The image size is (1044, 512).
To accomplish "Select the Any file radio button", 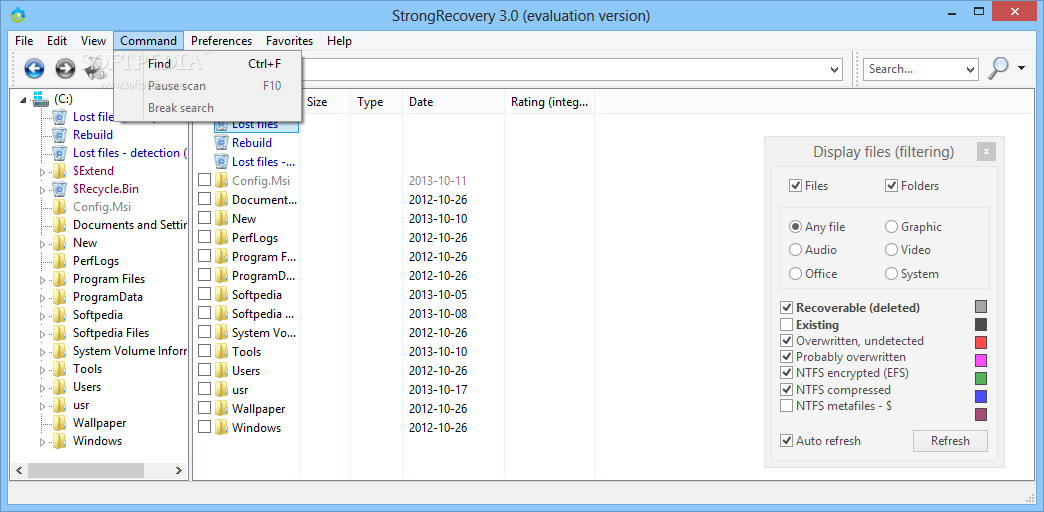I will click(795, 226).
